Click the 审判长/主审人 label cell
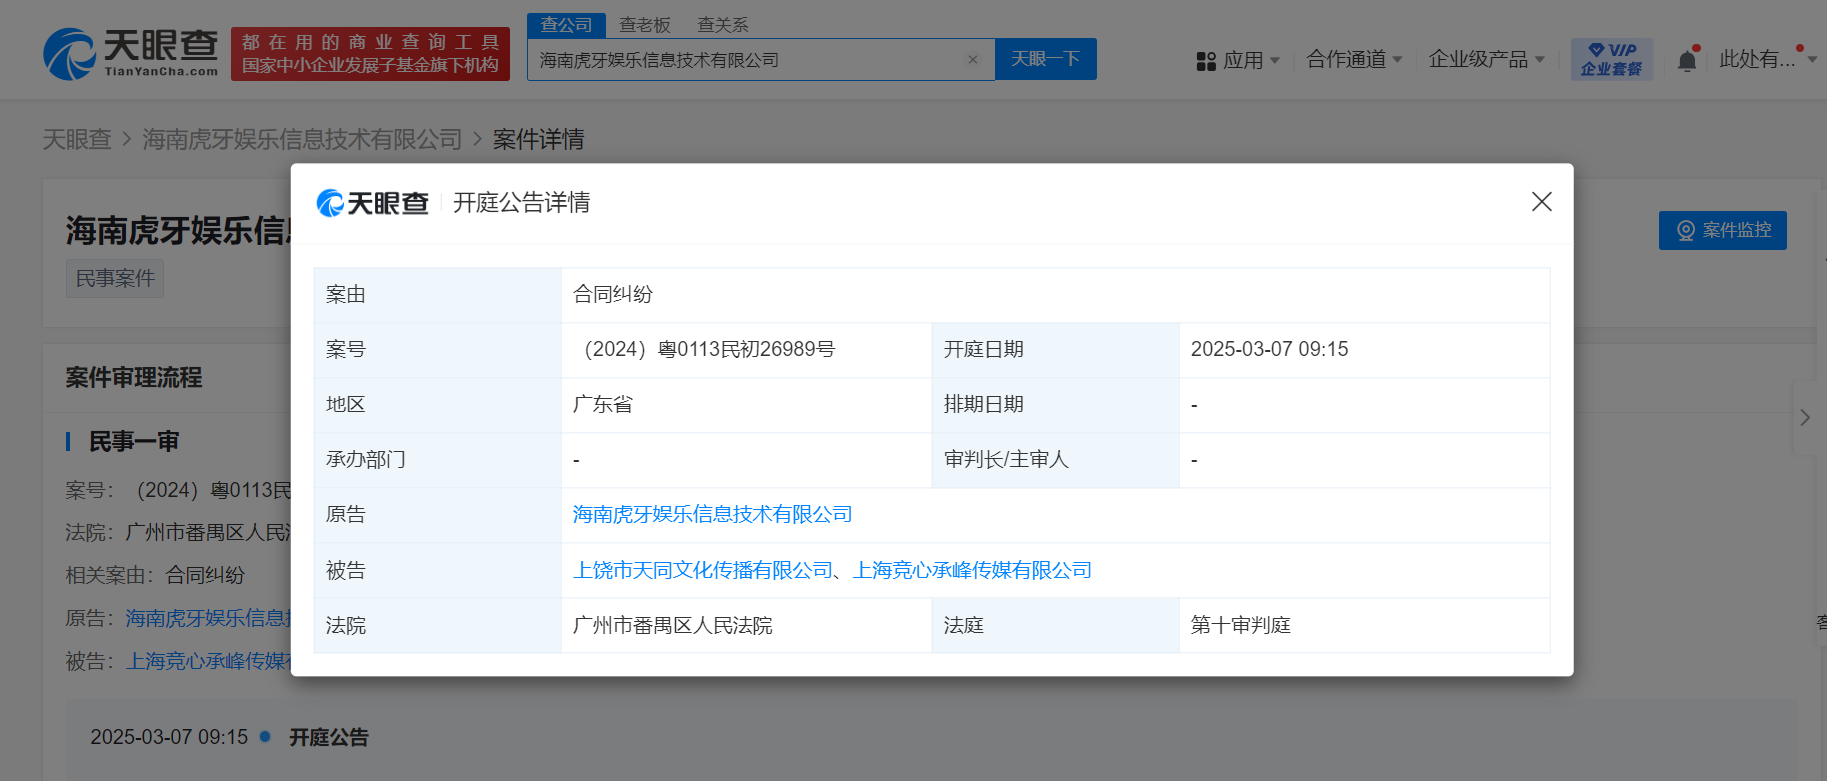Screen dimensions: 1827x781 (1055, 460)
